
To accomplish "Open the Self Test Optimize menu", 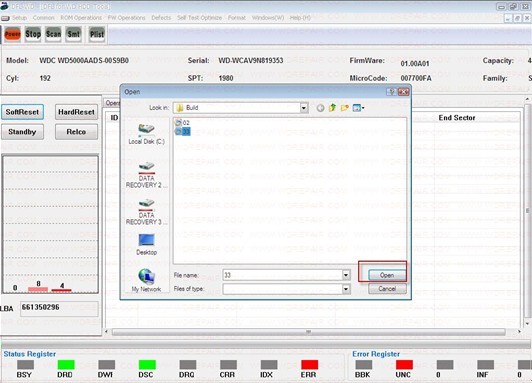I will [199, 18].
